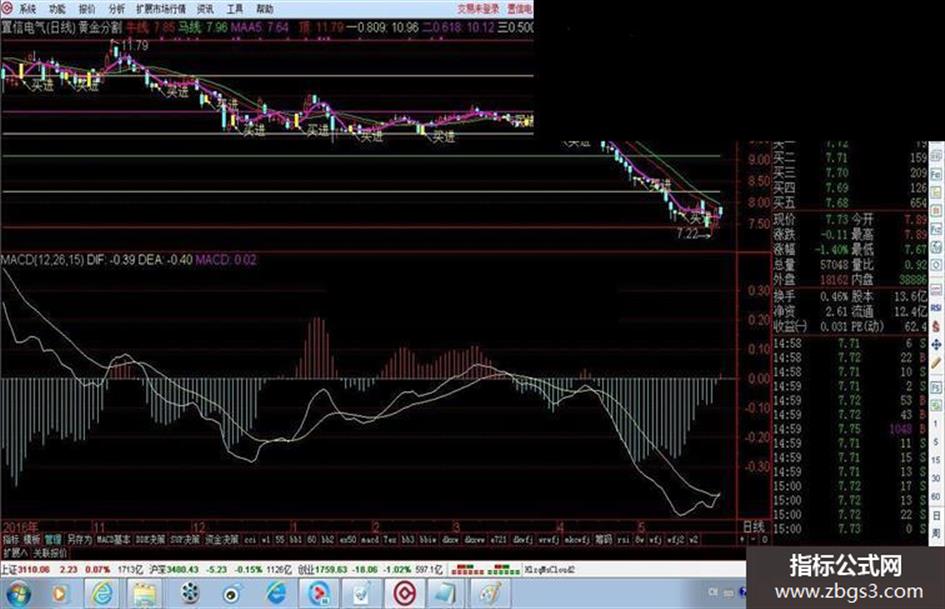The image size is (945, 609).
Task: Switch to 60-minute period
Action: pyautogui.click(x=937, y=497)
